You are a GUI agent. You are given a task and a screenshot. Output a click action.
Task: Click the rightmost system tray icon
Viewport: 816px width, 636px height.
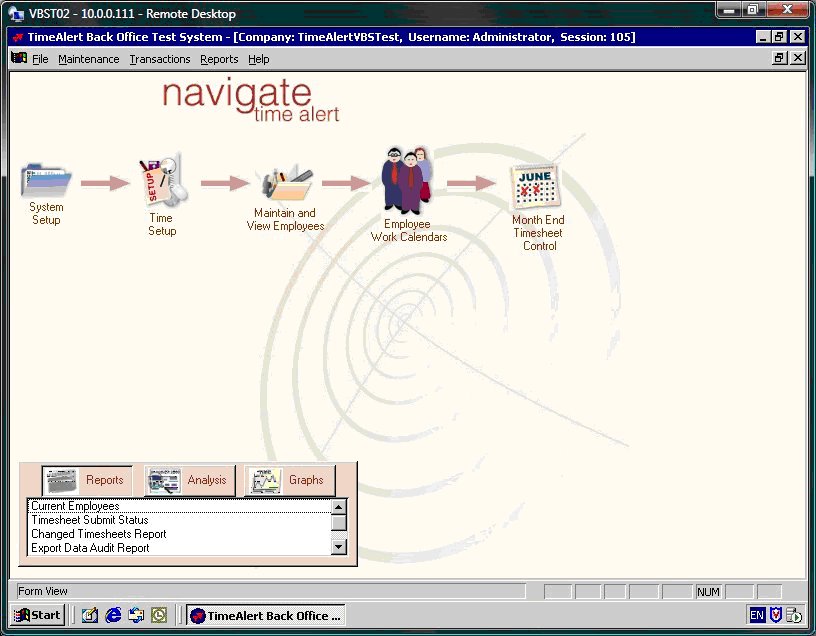794,615
